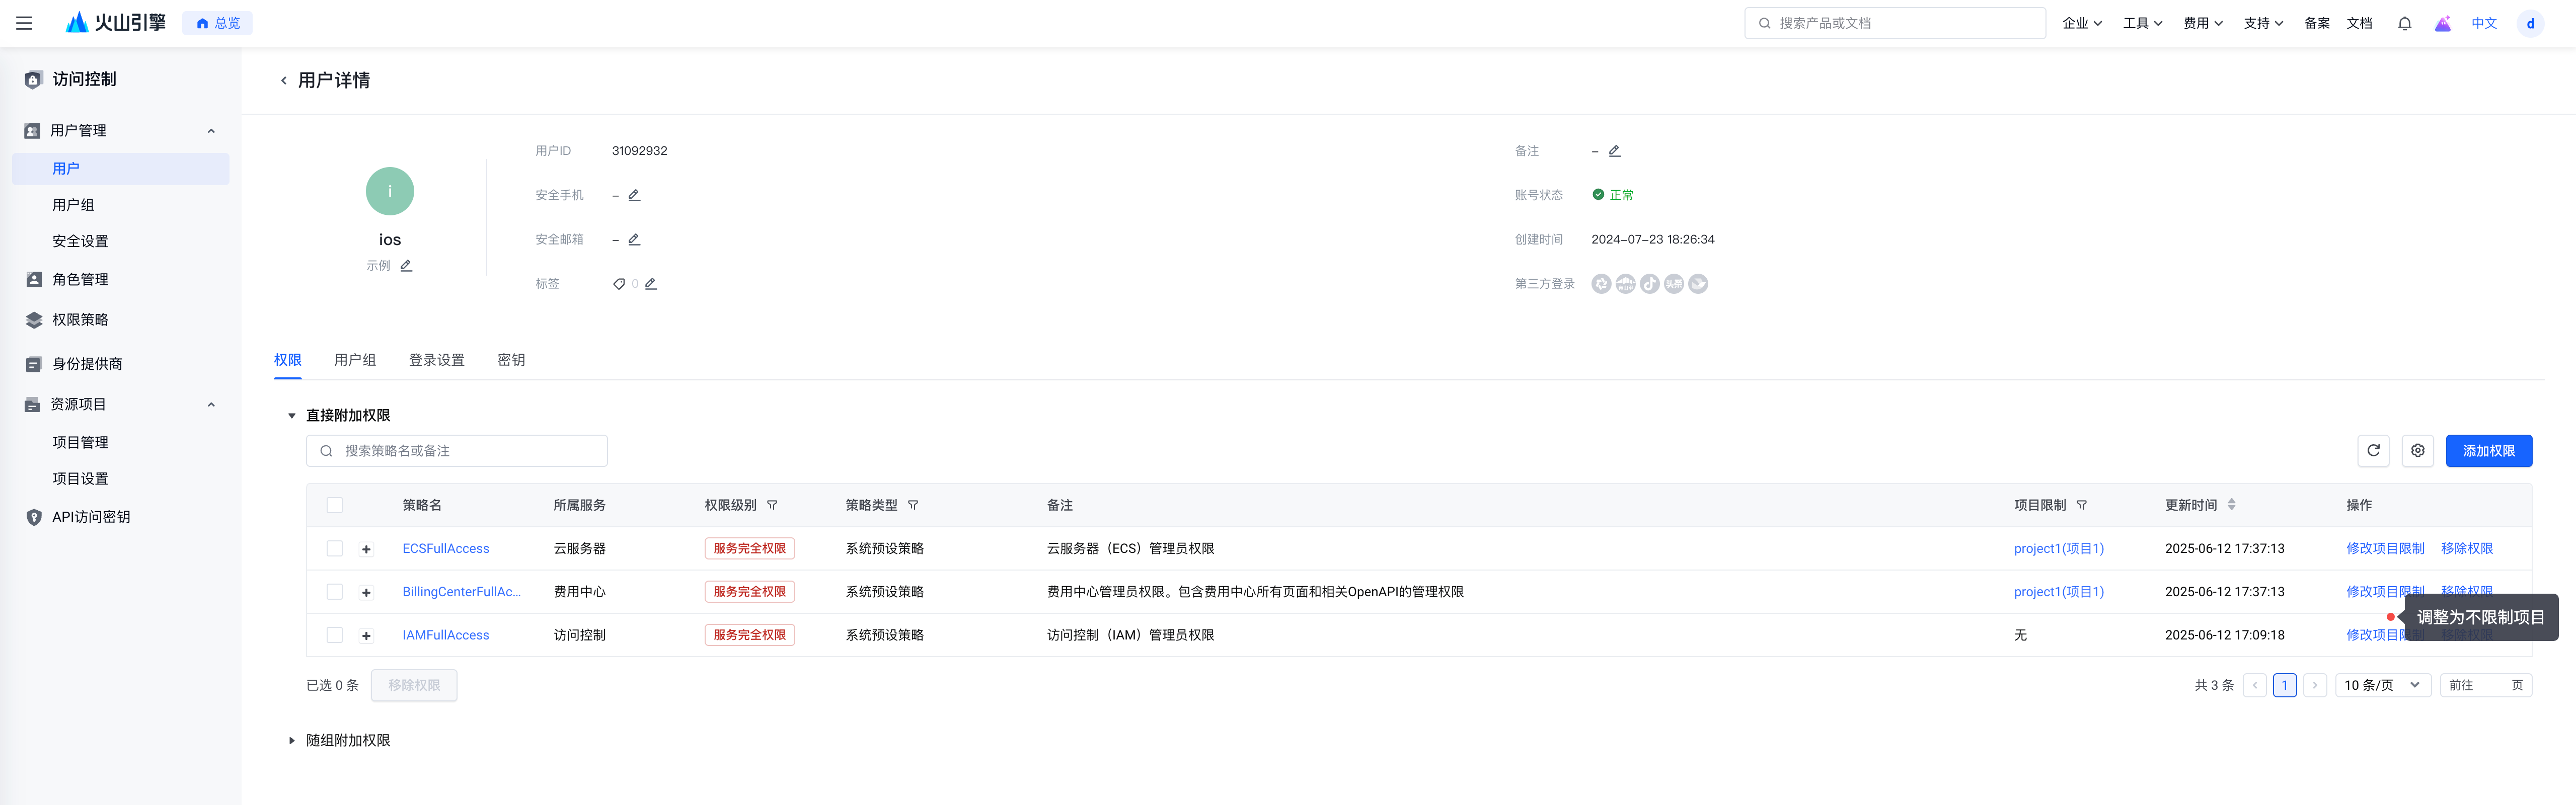The height and width of the screenshot is (805, 2576).
Task: Switch to the 用户组 tab
Action: point(355,360)
